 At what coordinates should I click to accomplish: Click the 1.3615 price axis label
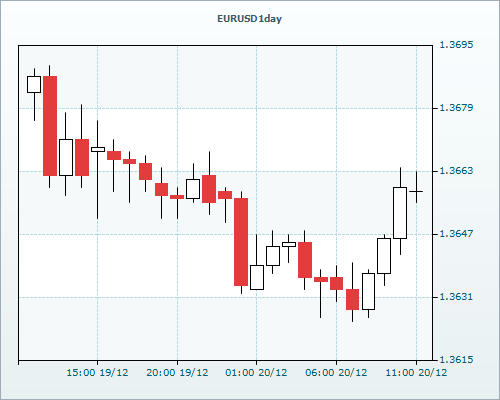pyautogui.click(x=456, y=360)
